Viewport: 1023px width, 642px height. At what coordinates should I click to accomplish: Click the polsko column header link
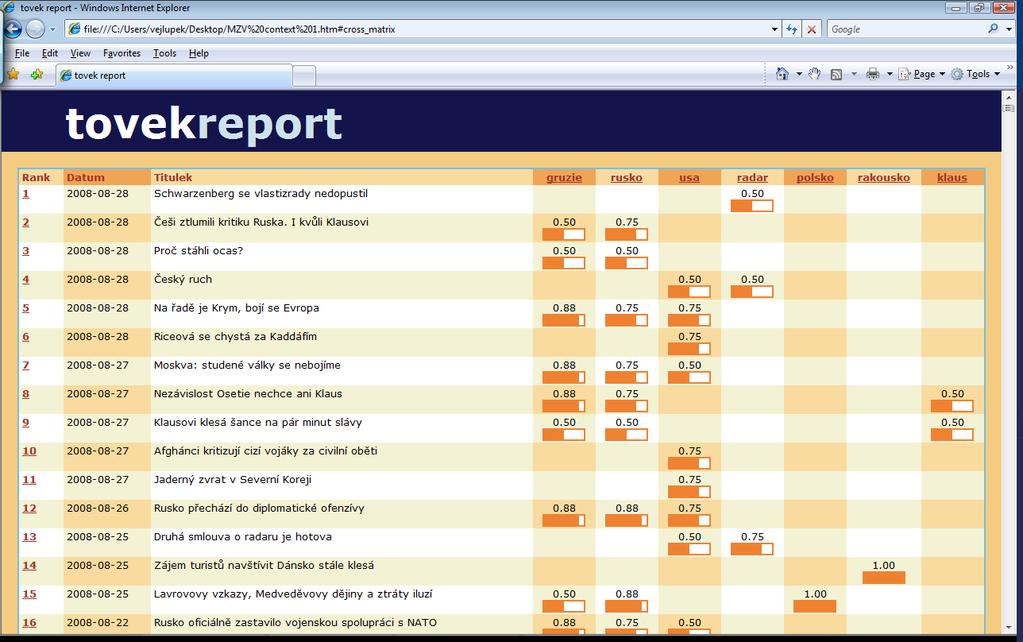pyautogui.click(x=815, y=177)
